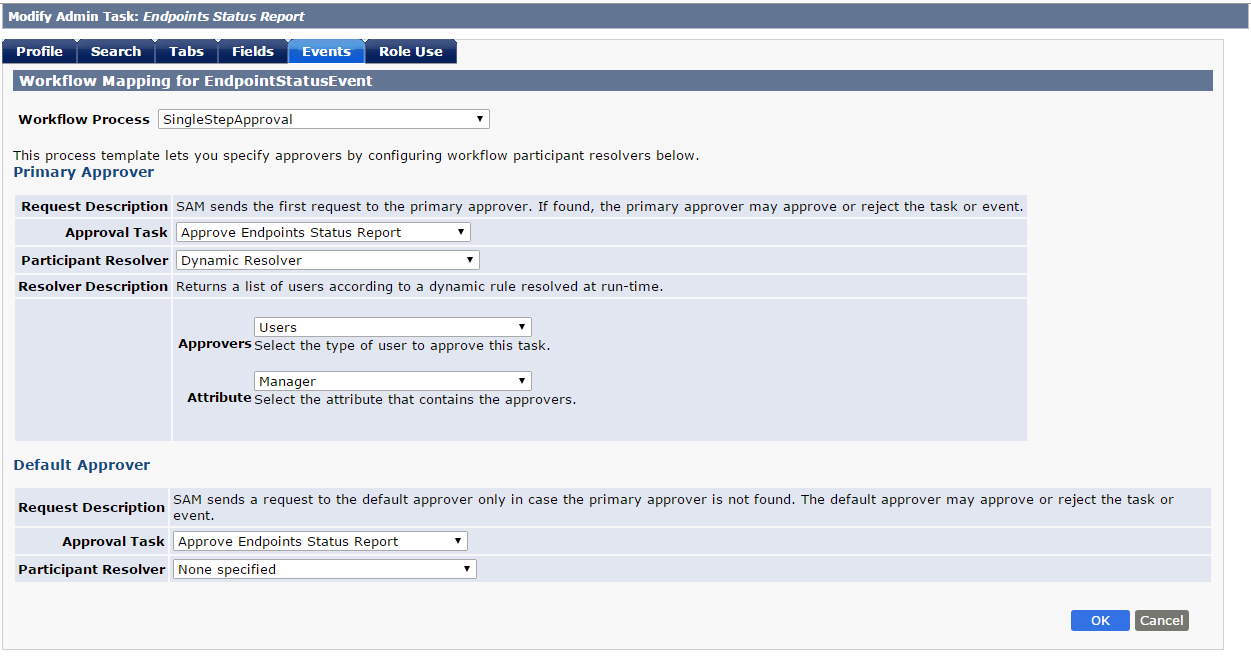Open the Role Use tab
This screenshot has width=1251, height=659.
pyautogui.click(x=411, y=52)
